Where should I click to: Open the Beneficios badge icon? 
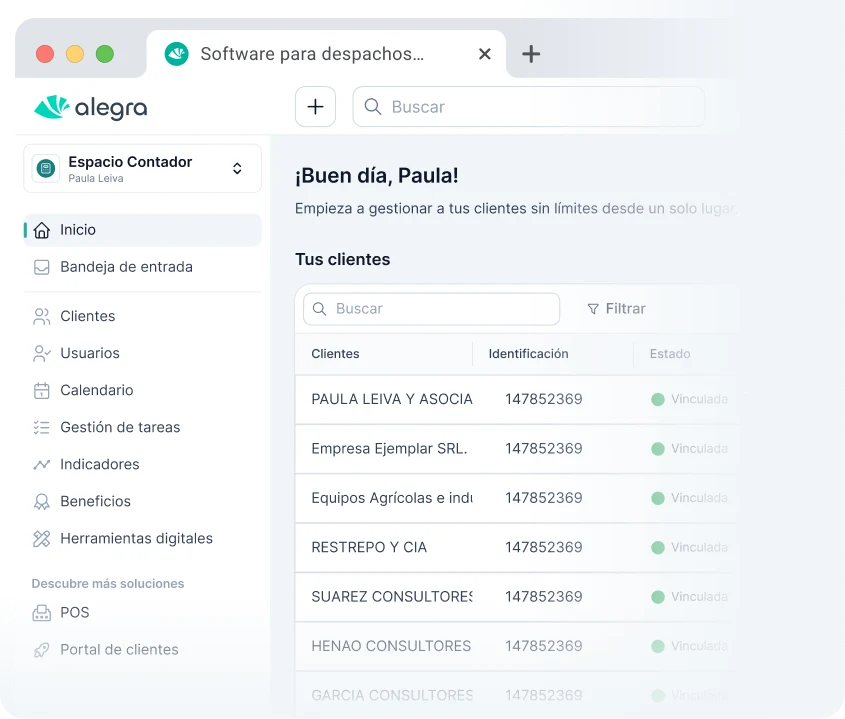(42, 501)
